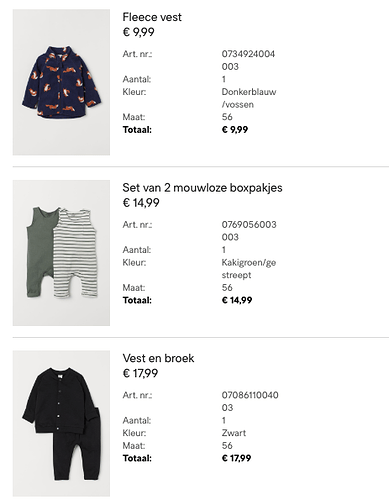Click the bold Totaal € 14,99 amount
Screen dimensions: 389x500
click(237, 300)
